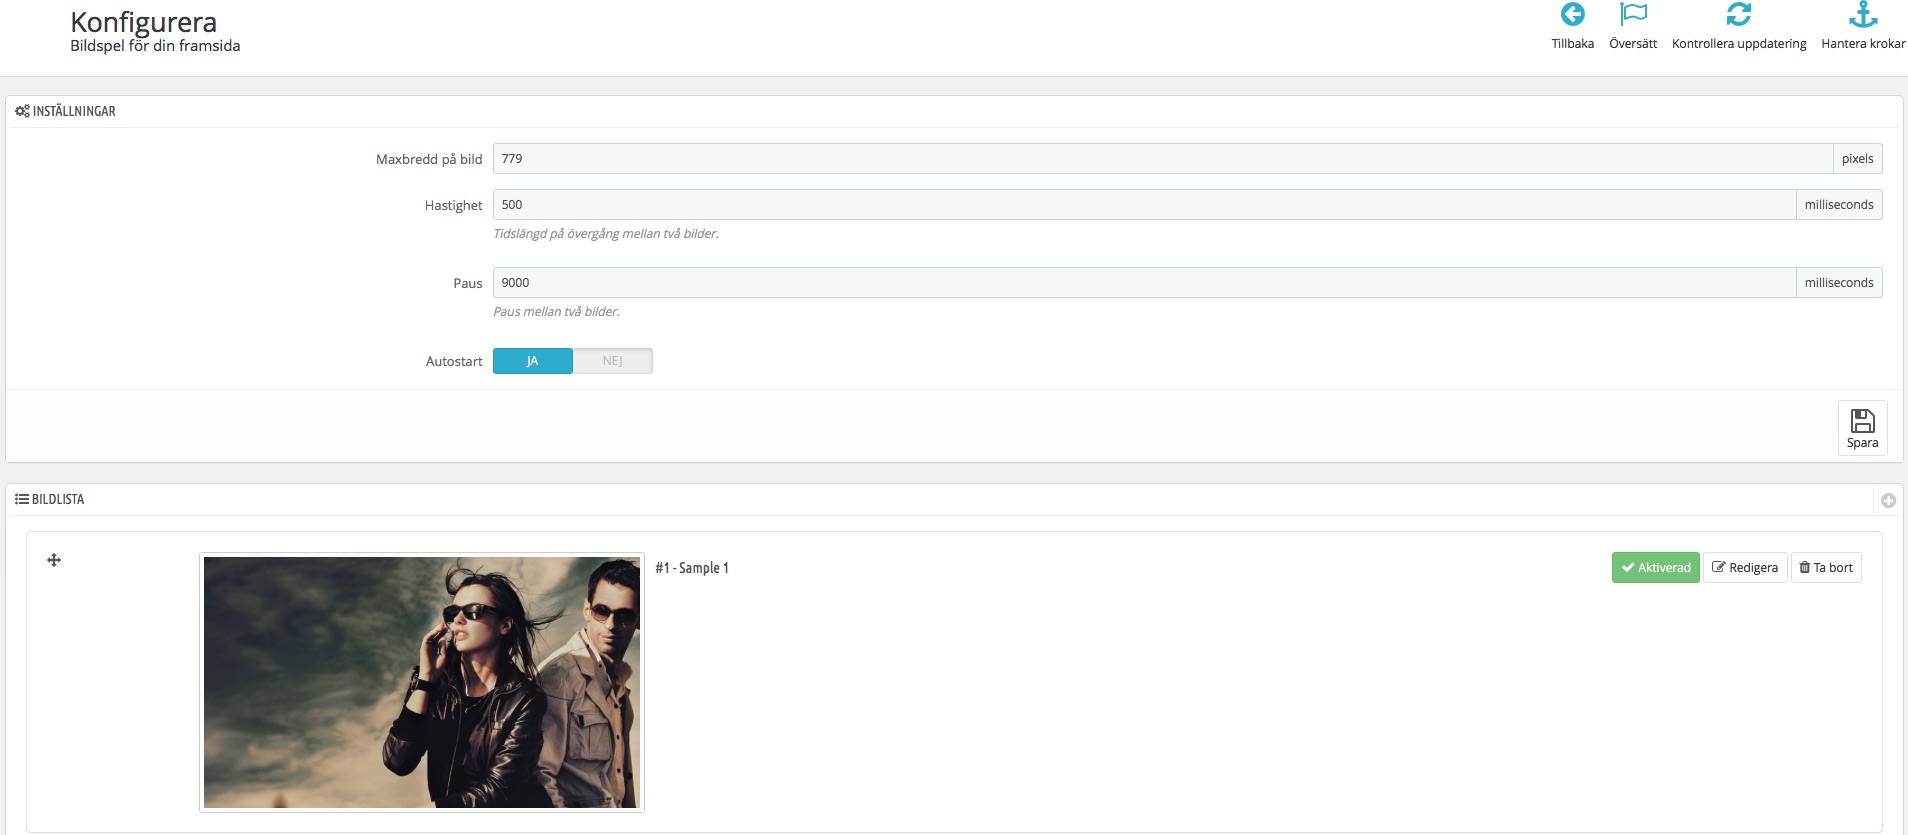
Task: Select the '#1 - Sample 1' title text
Action: (x=692, y=567)
